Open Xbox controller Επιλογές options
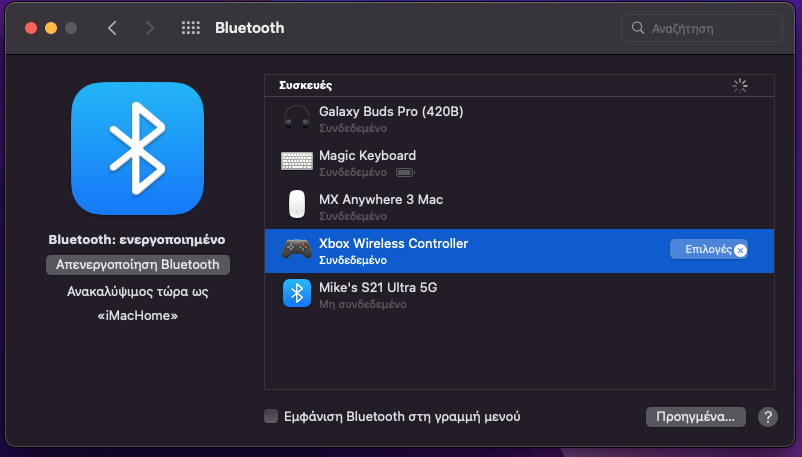 pyautogui.click(x=701, y=250)
